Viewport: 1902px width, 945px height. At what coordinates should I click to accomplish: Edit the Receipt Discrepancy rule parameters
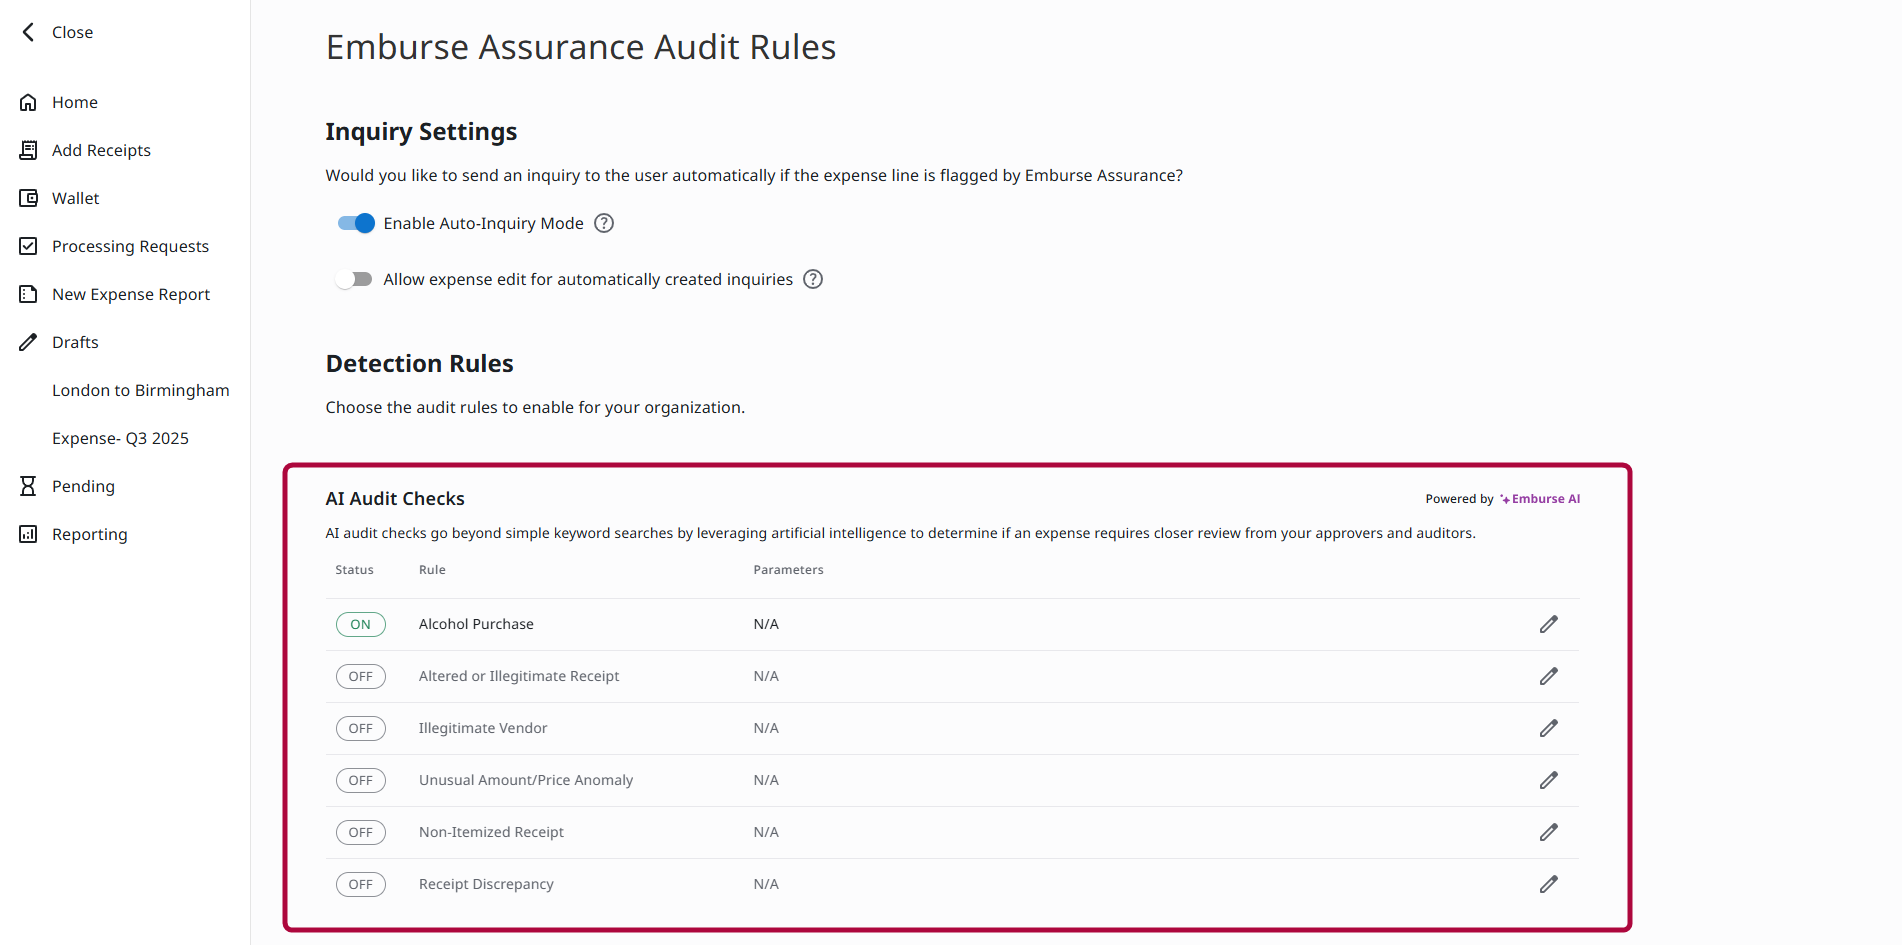tap(1548, 883)
